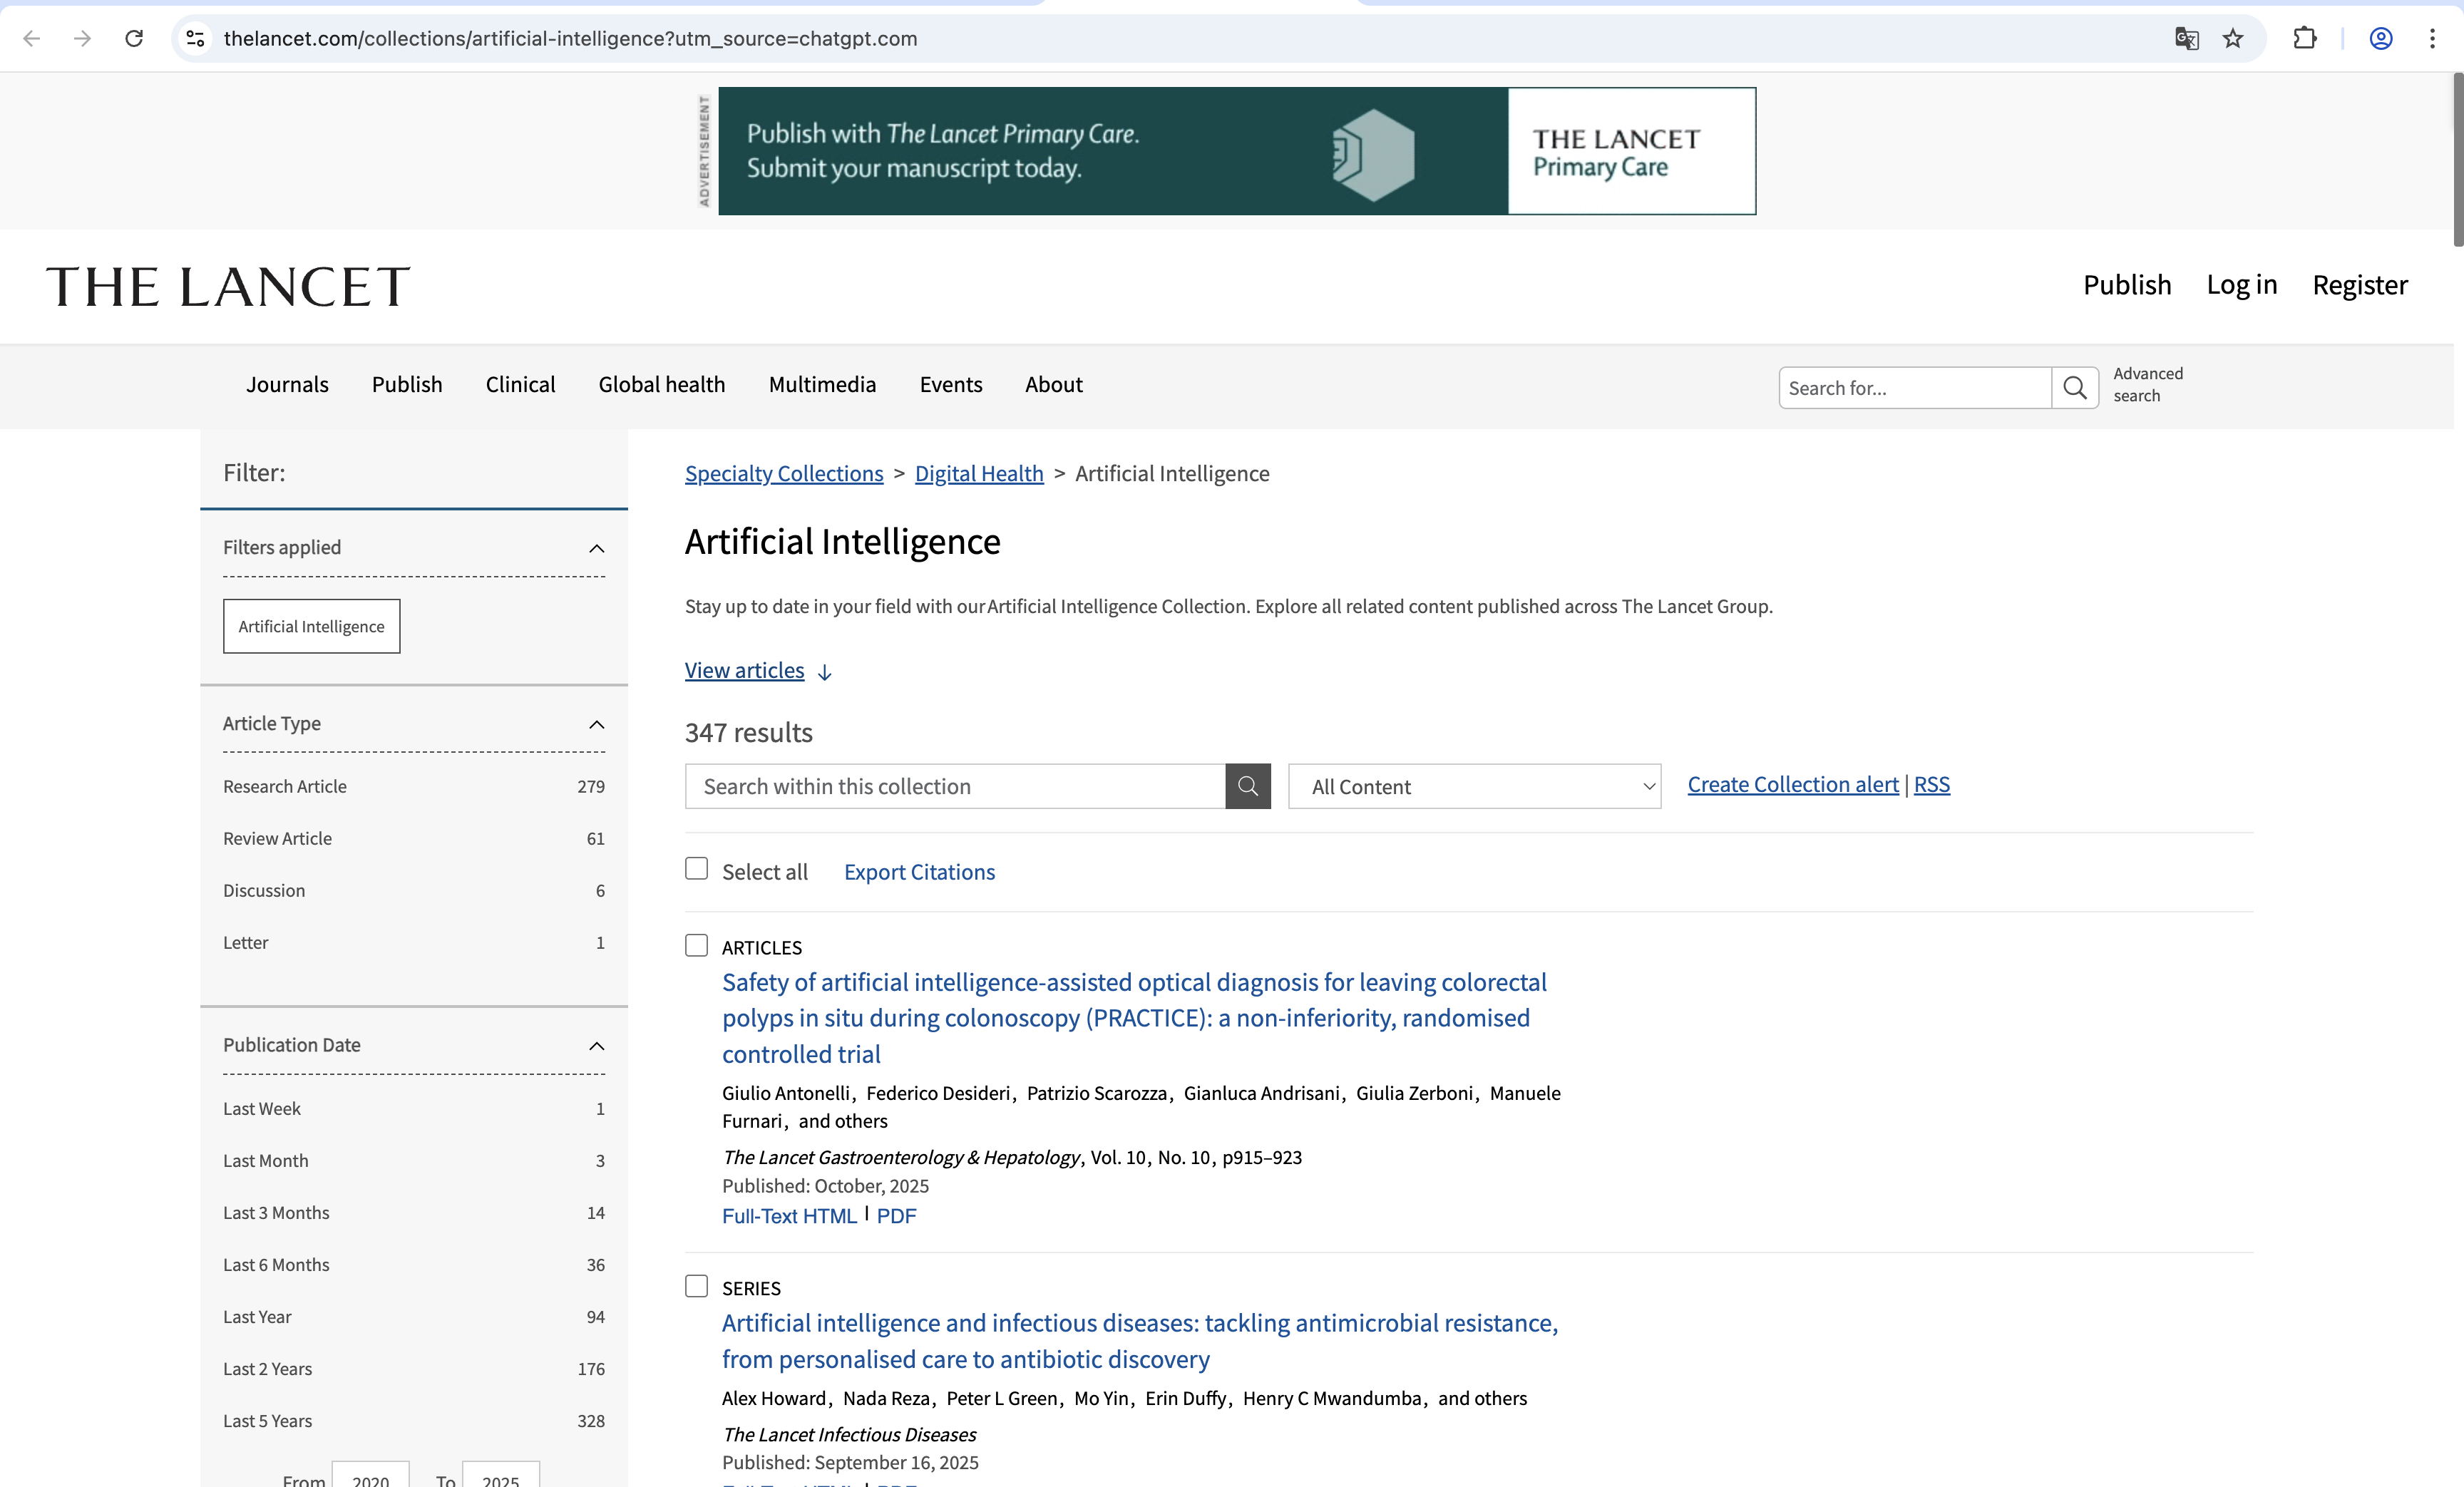Image resolution: width=2464 pixels, height=1487 pixels.
Task: Click the browser back arrow
Action: point(33,39)
